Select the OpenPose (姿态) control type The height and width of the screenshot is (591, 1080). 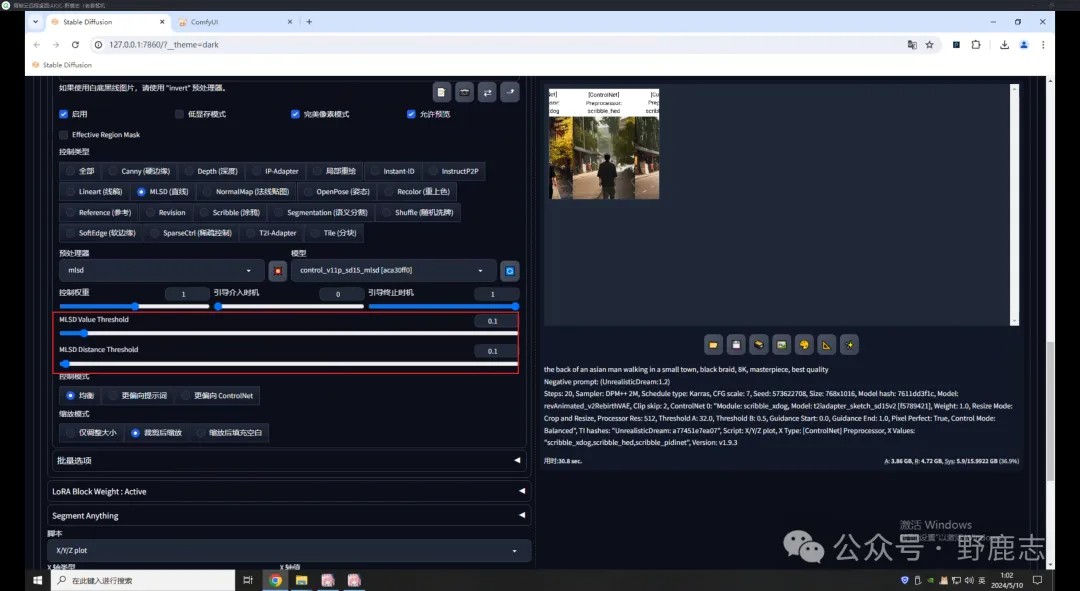pos(338,191)
